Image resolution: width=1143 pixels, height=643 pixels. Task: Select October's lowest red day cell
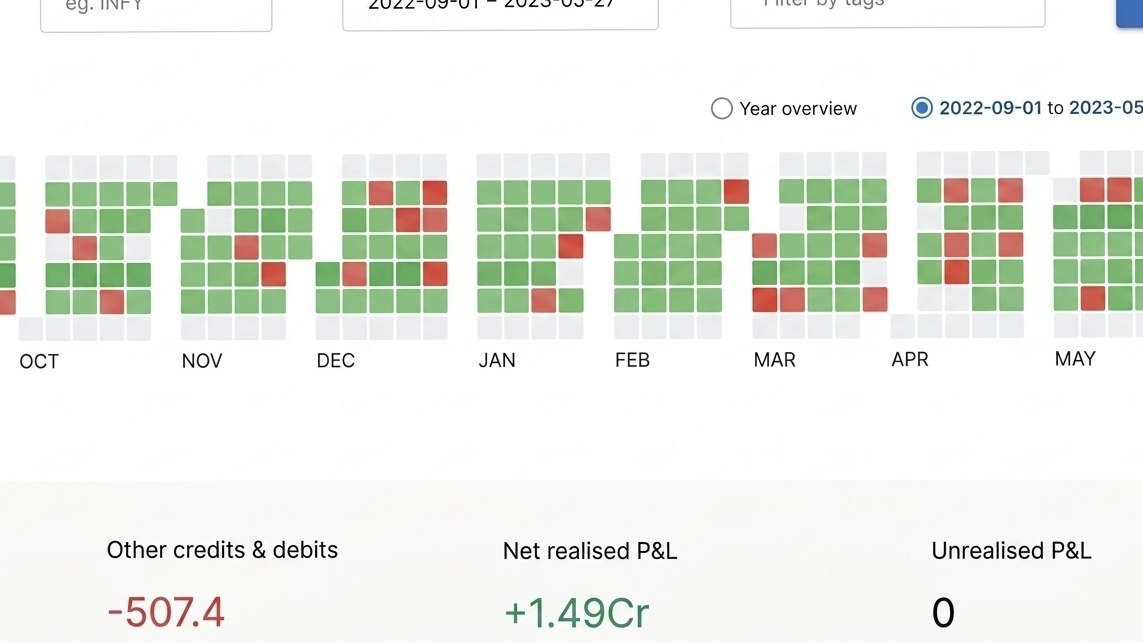[112, 301]
